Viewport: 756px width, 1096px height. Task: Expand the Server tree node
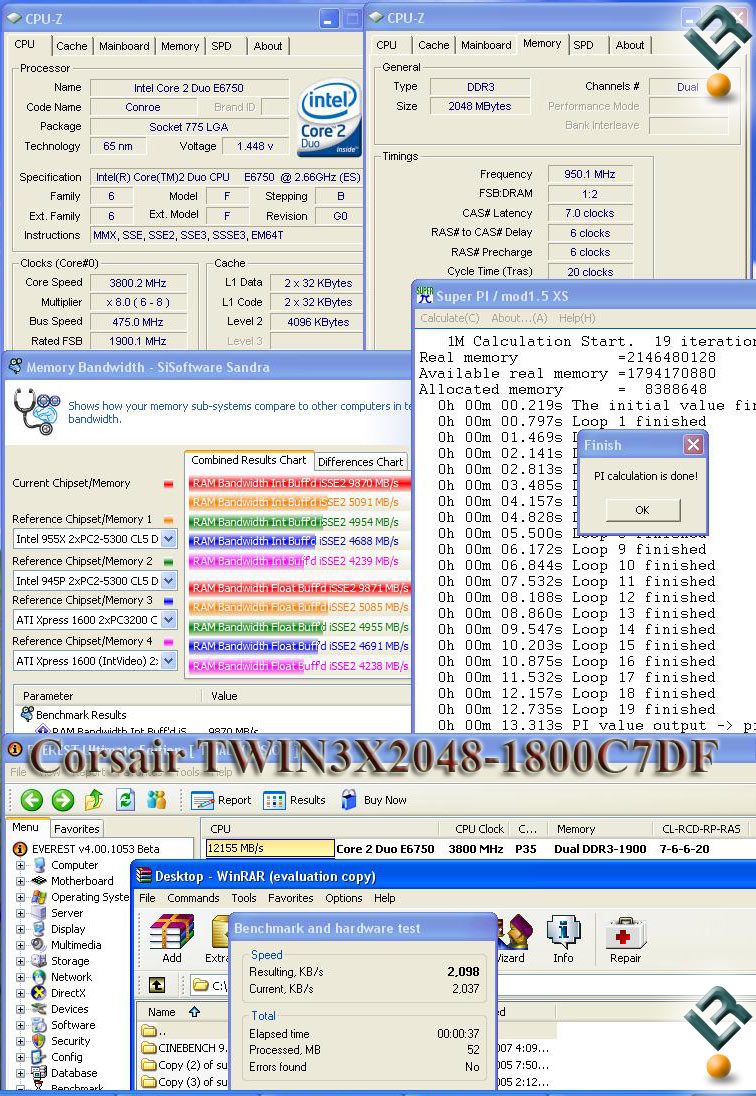(20, 914)
